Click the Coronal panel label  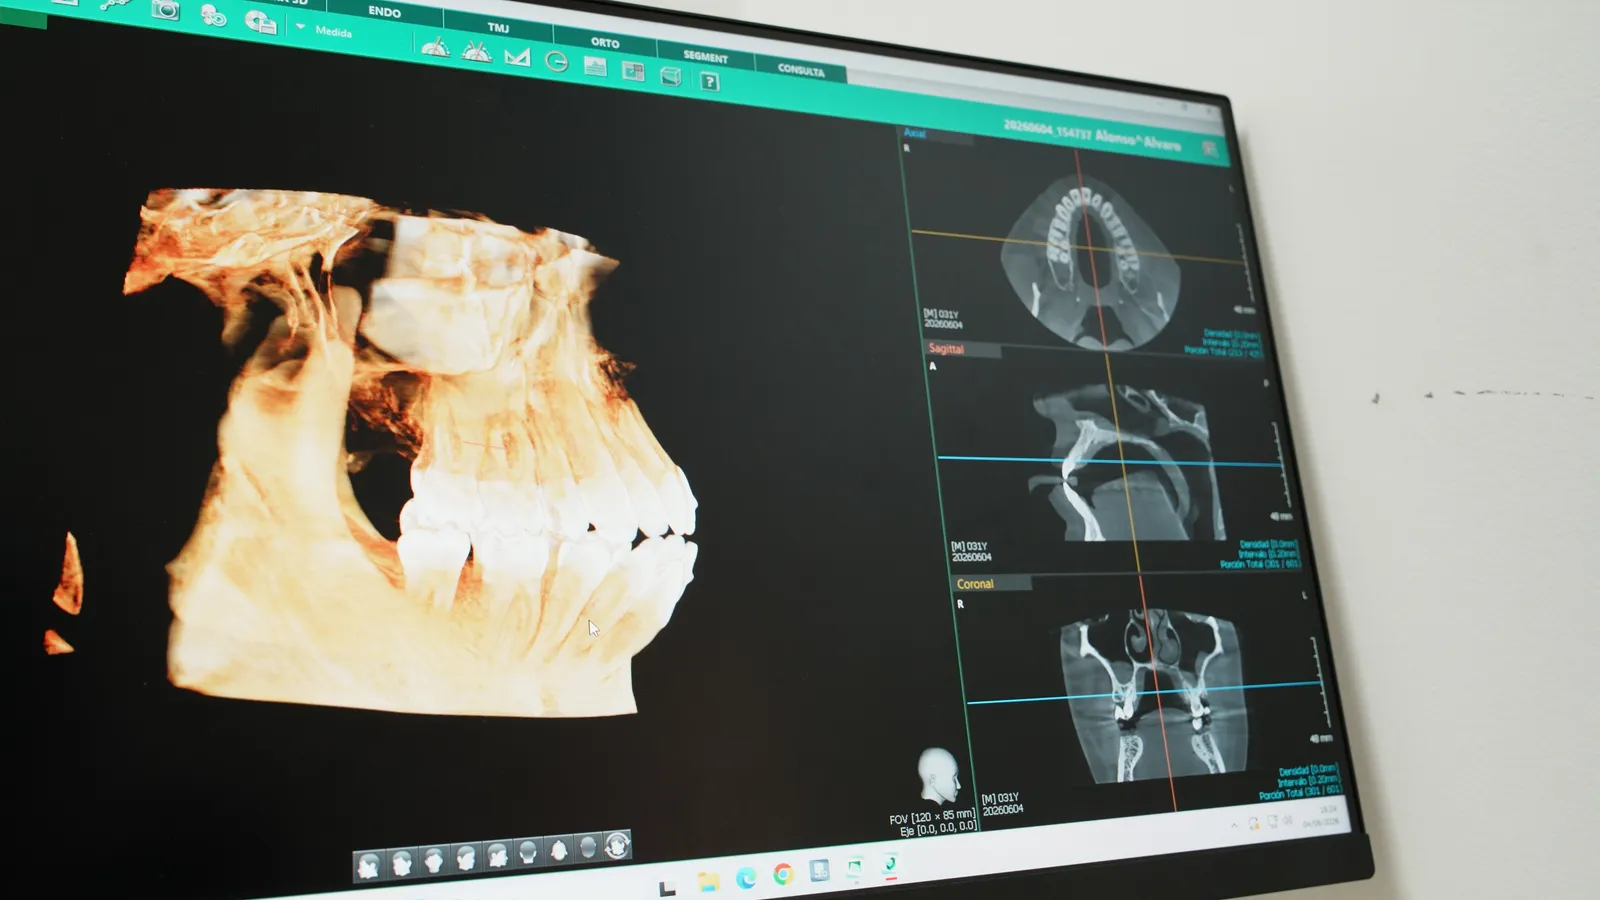click(x=975, y=584)
